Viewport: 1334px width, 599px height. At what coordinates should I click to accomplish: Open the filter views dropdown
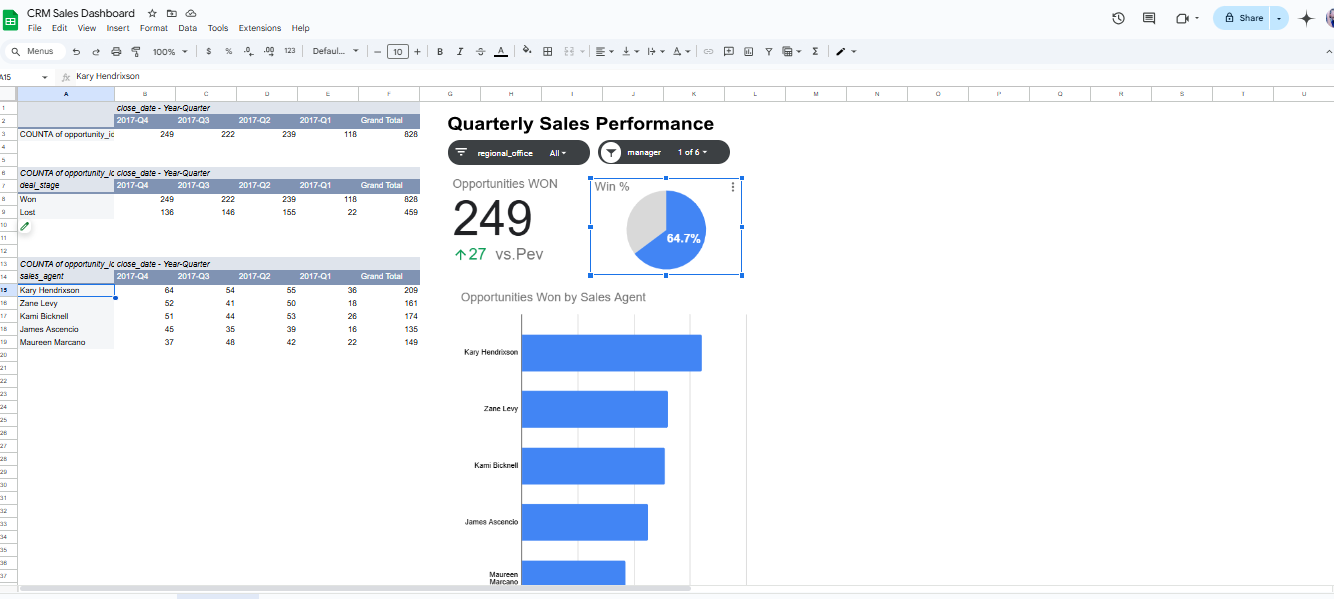pyautogui.click(x=791, y=51)
